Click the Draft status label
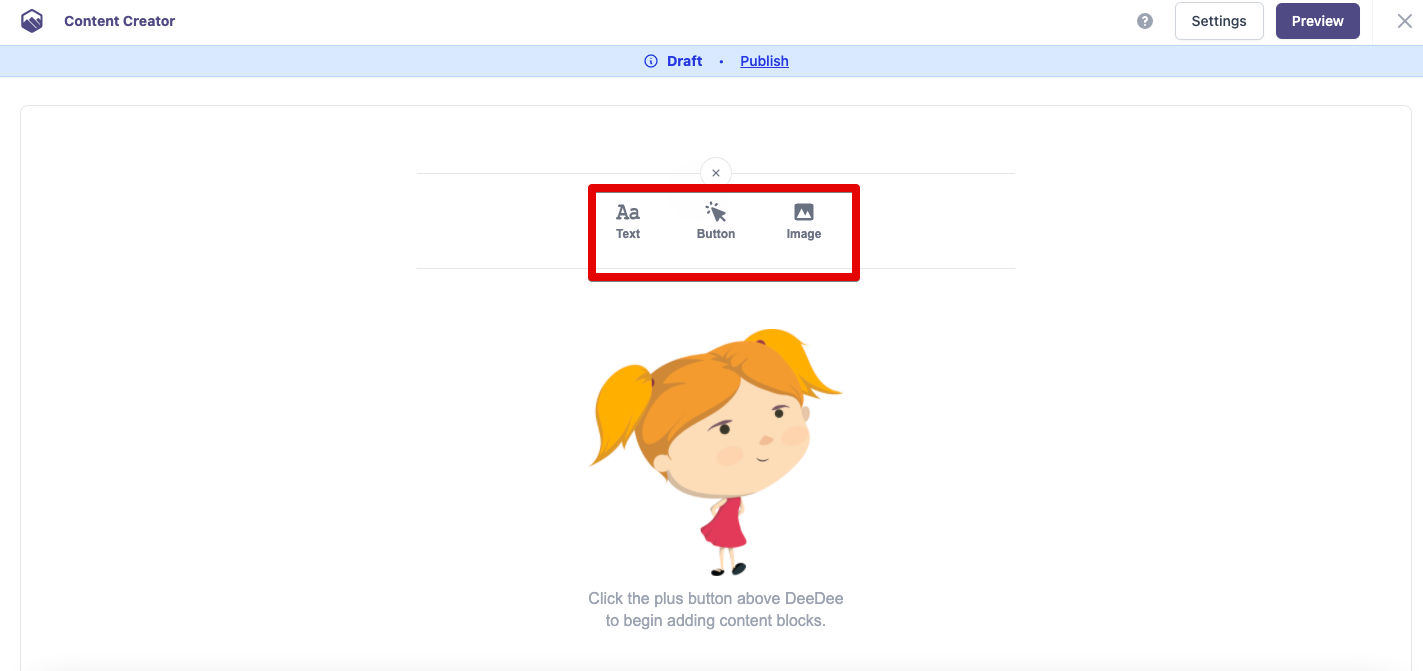This screenshot has height=671, width=1423. (x=684, y=61)
